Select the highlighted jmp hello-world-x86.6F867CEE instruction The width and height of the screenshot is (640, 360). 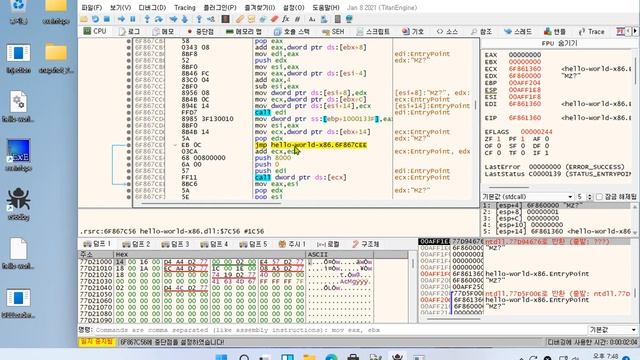click(311, 145)
